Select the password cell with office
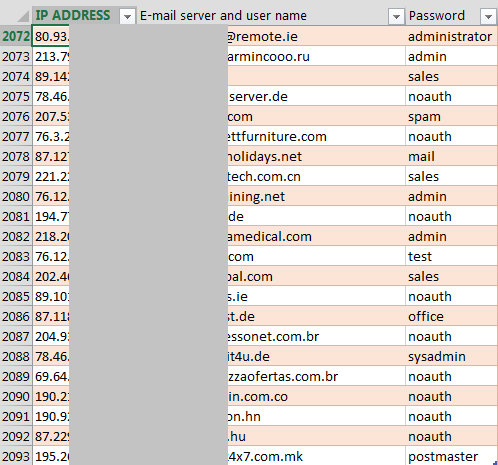 tap(451, 316)
